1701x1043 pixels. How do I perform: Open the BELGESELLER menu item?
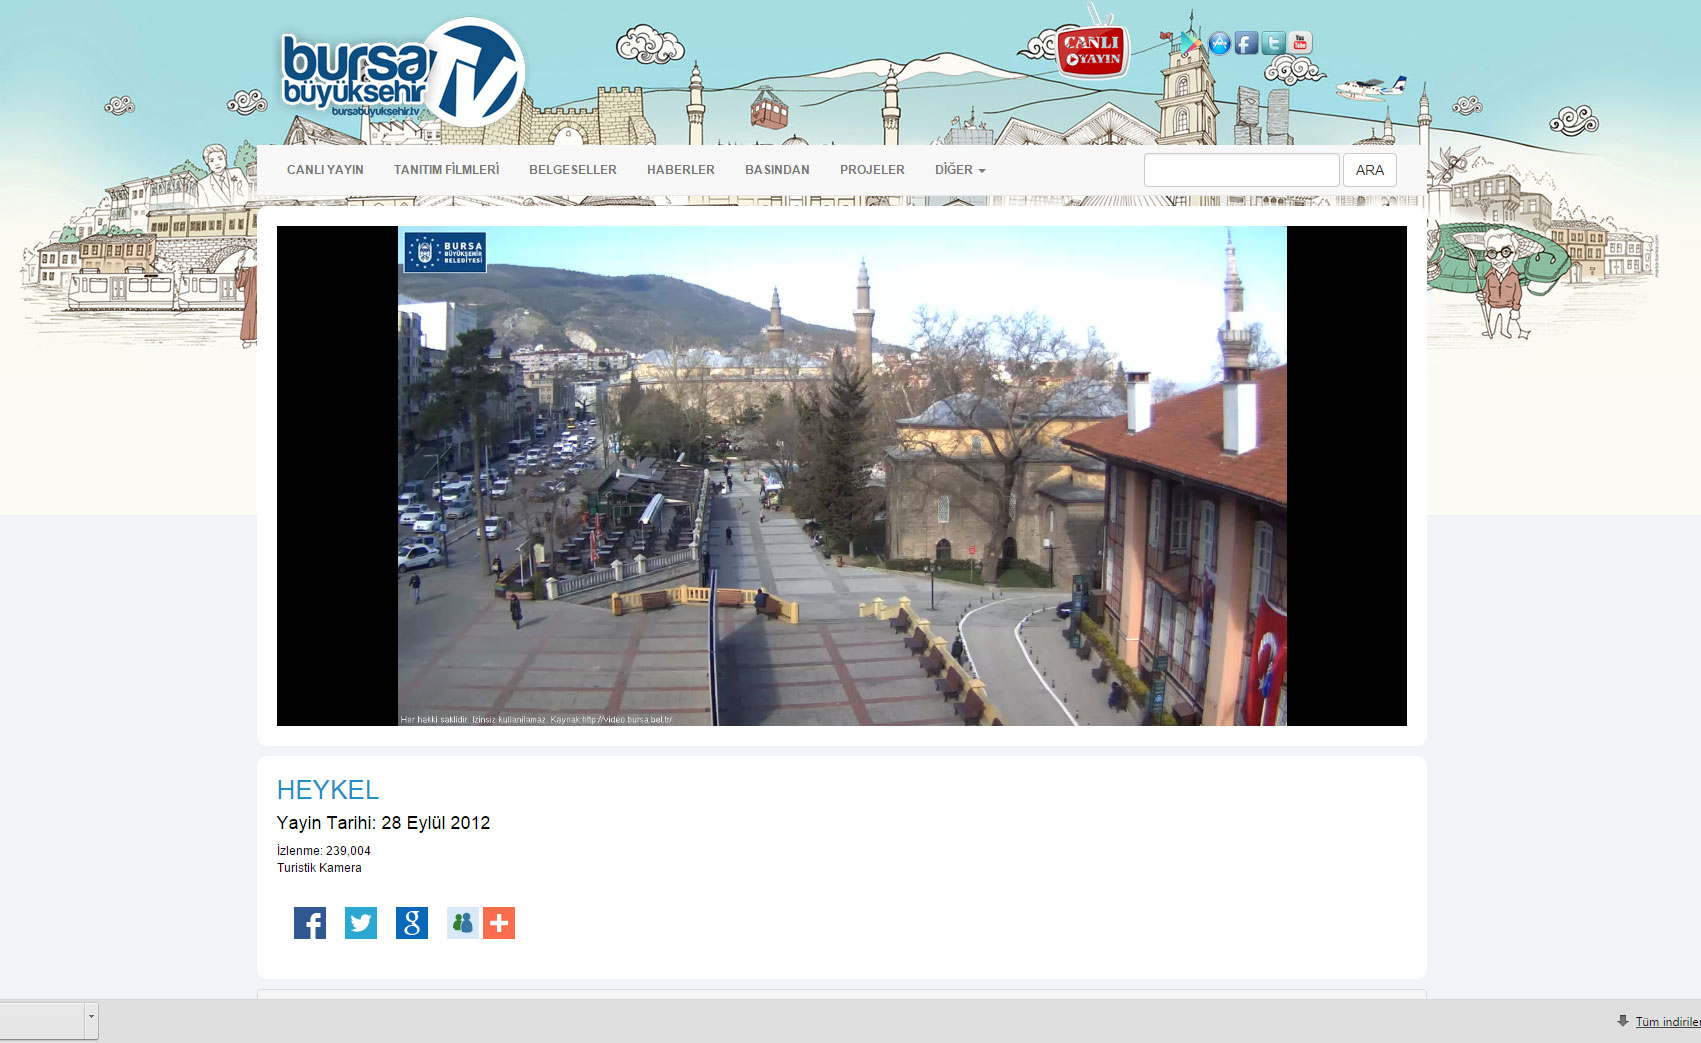point(573,170)
